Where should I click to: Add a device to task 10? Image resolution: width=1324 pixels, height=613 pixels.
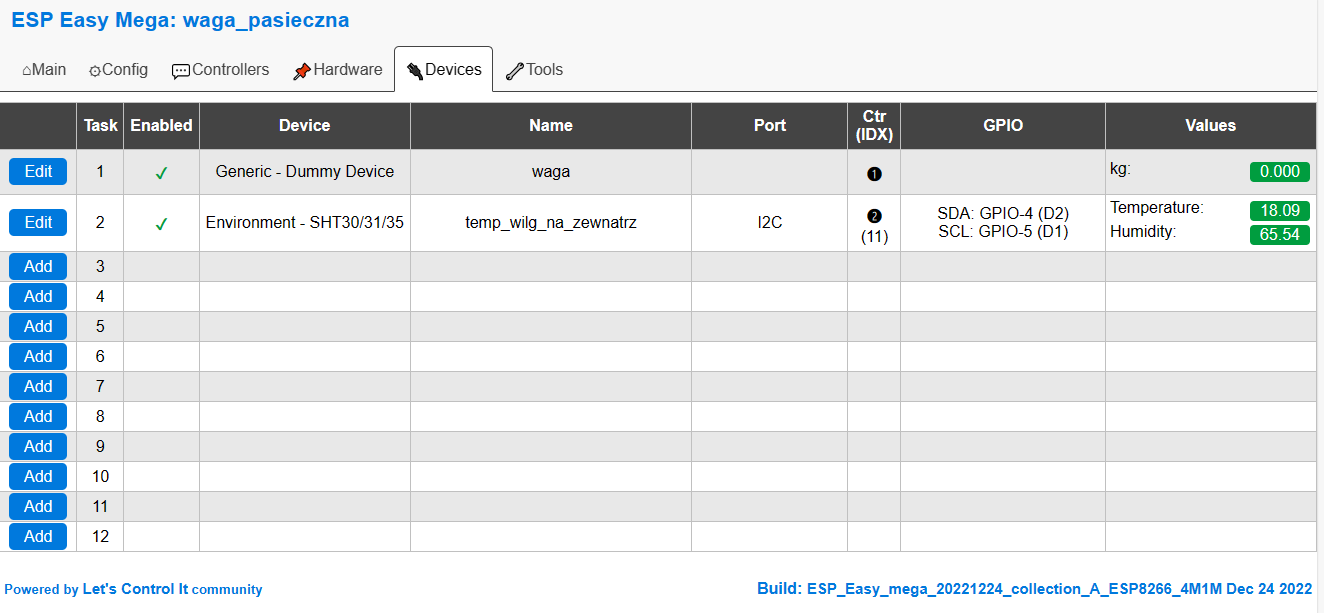pos(38,476)
